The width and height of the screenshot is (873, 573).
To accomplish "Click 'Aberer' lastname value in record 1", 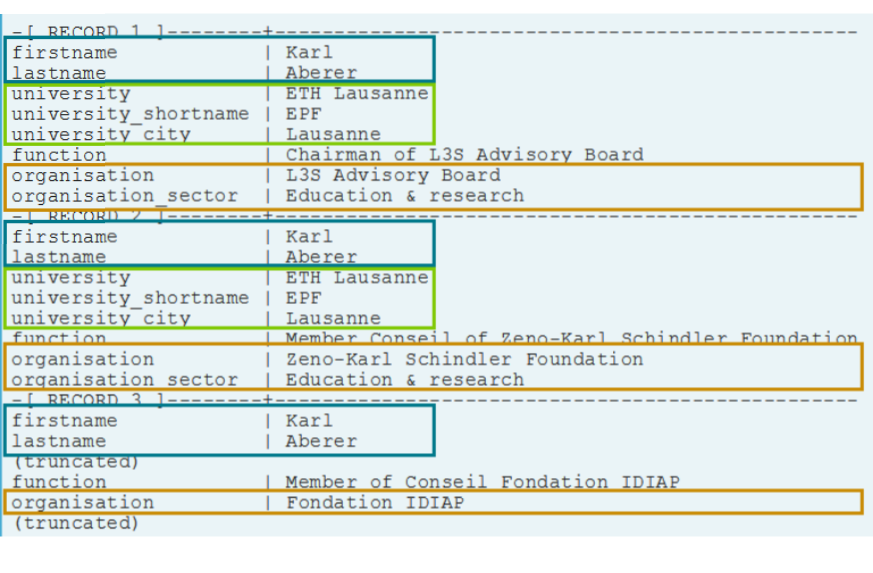I will (x=321, y=73).
